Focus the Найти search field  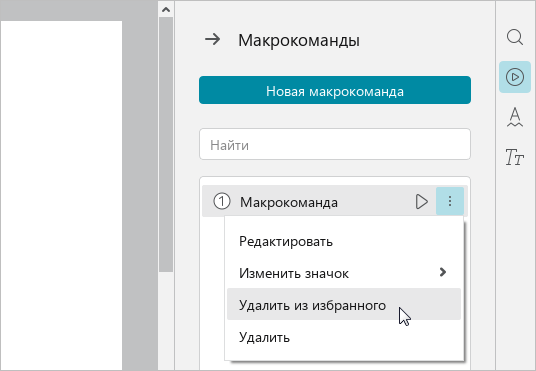(335, 144)
